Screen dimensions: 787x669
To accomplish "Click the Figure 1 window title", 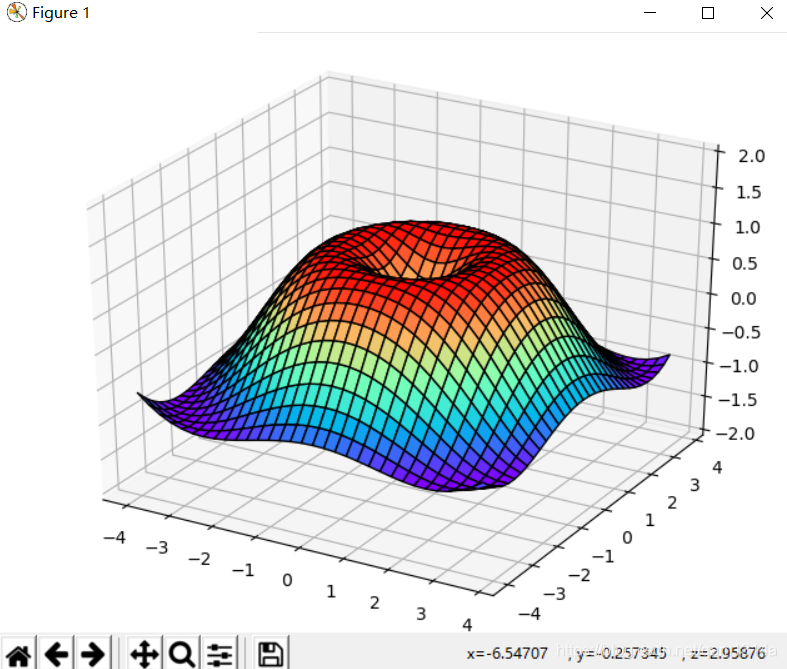I will (x=61, y=13).
